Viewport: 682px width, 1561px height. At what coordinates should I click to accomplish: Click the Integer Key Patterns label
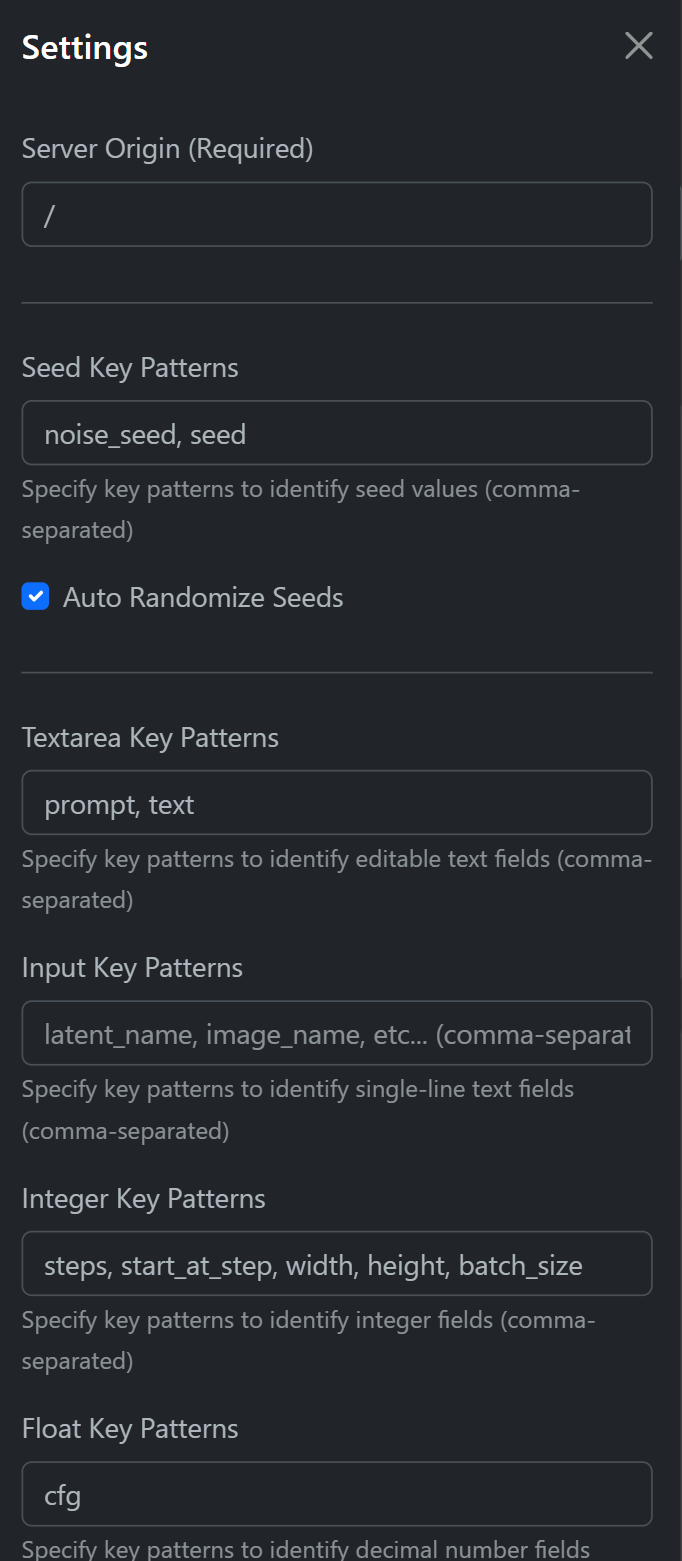tap(143, 1198)
